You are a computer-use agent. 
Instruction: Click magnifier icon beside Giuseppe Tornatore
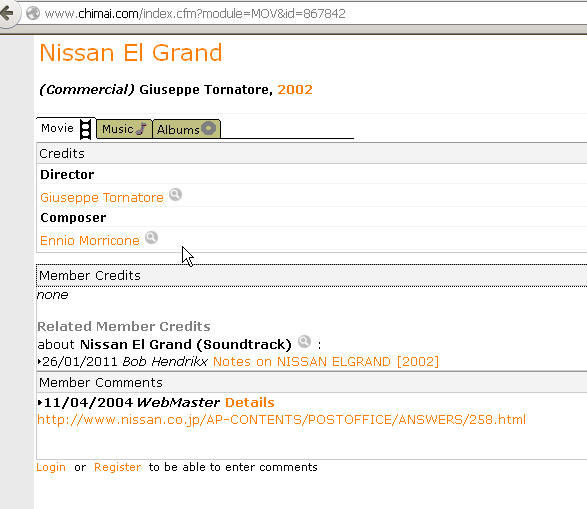coord(175,195)
